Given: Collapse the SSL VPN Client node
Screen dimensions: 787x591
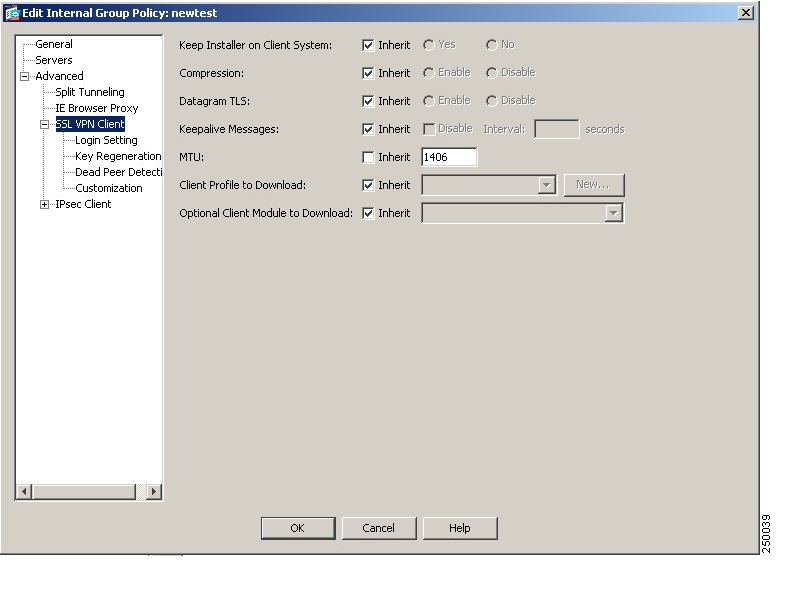Looking at the screenshot, I should coord(45,124).
